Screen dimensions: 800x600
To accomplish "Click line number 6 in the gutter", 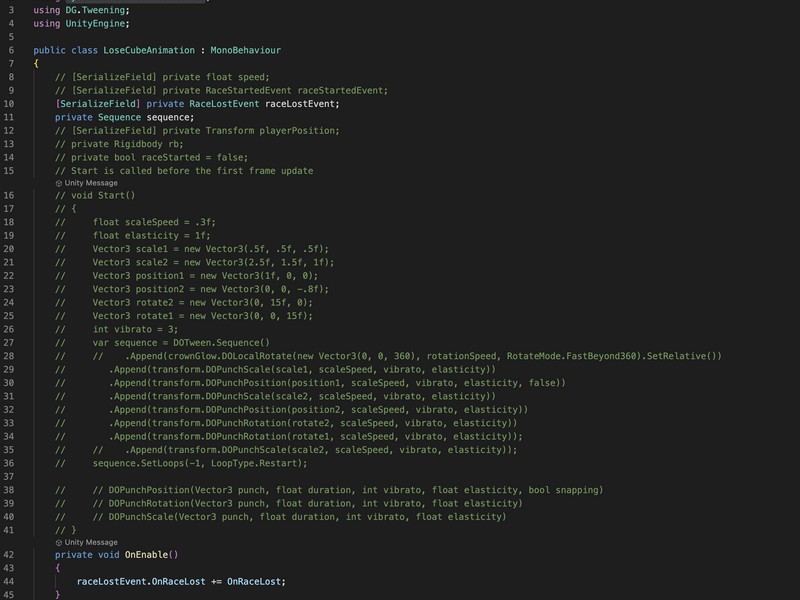I will point(11,50).
